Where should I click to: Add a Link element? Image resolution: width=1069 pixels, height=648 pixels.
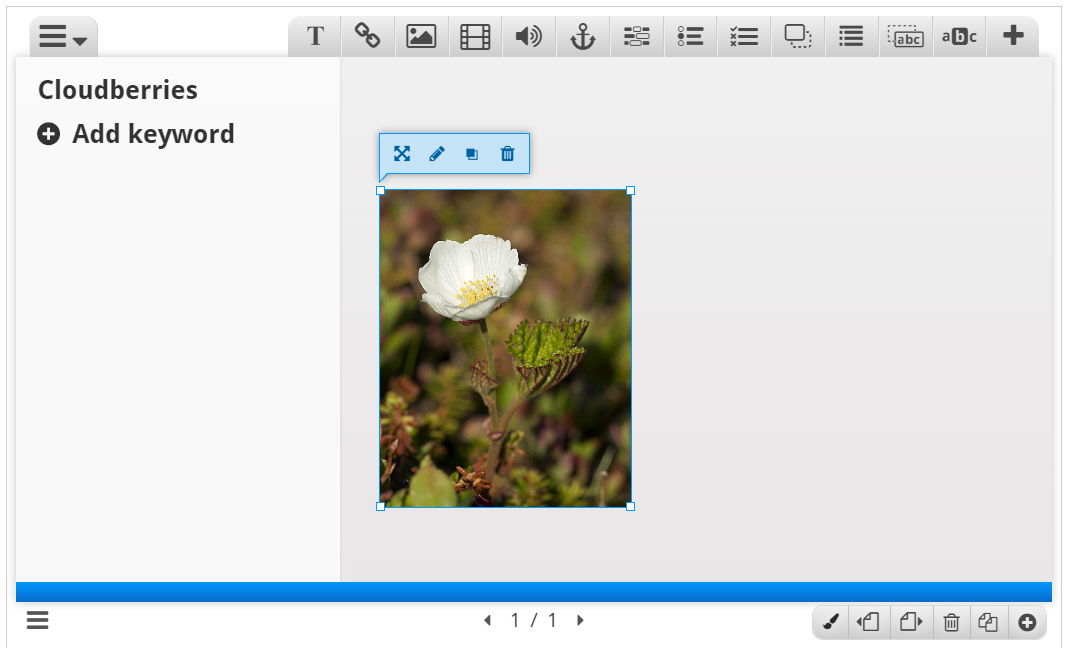click(x=367, y=36)
